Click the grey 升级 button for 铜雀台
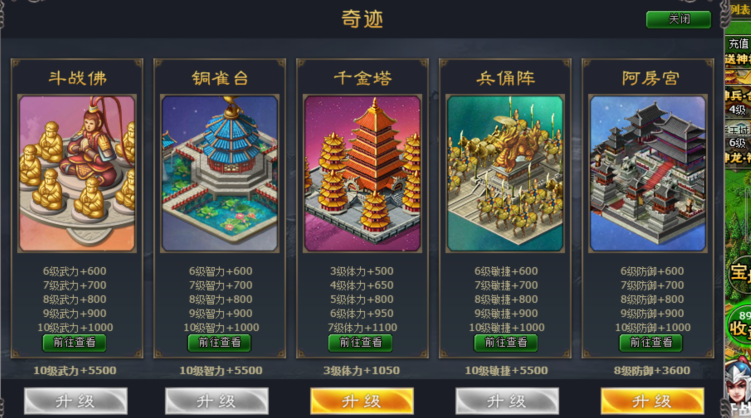This screenshot has width=751, height=418. [x=216, y=401]
